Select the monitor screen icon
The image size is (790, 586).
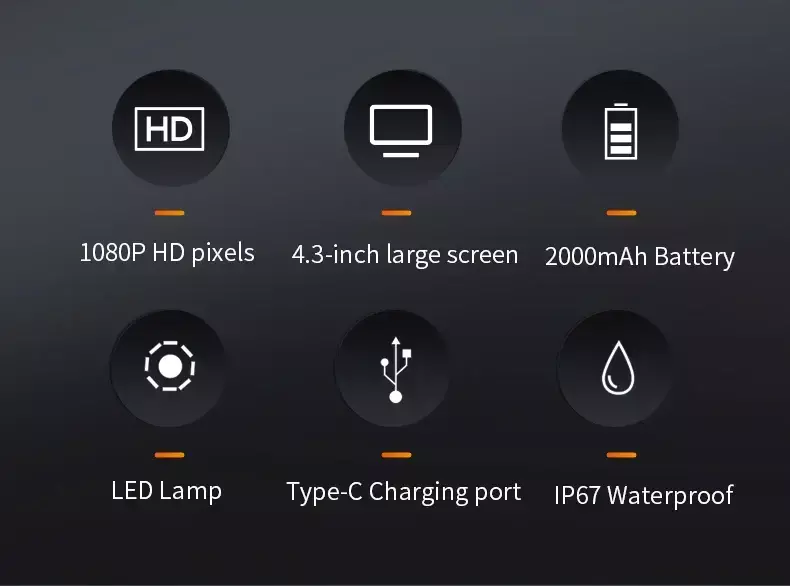pos(401,131)
